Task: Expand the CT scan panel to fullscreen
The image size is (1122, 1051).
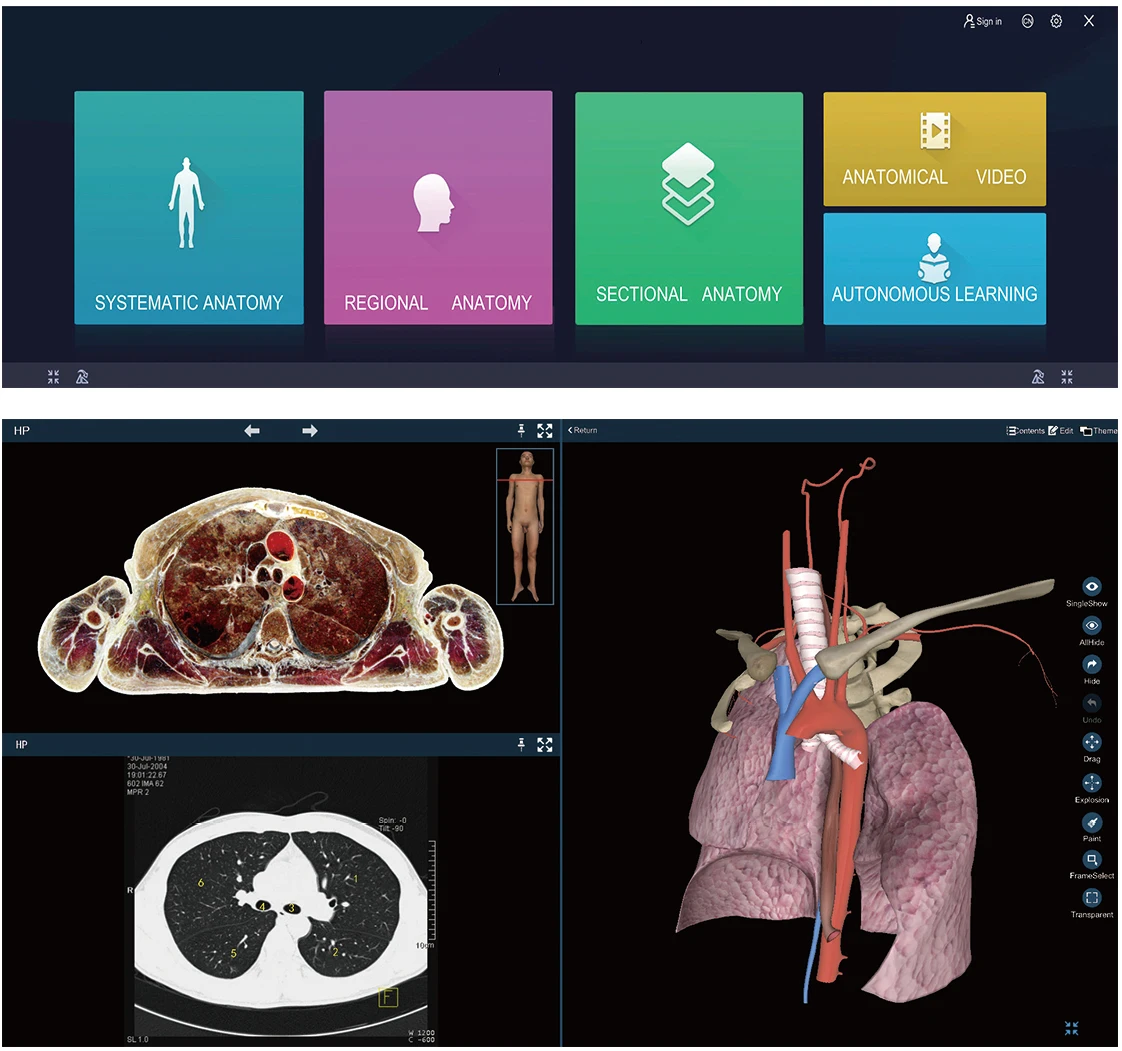Action: pos(545,745)
